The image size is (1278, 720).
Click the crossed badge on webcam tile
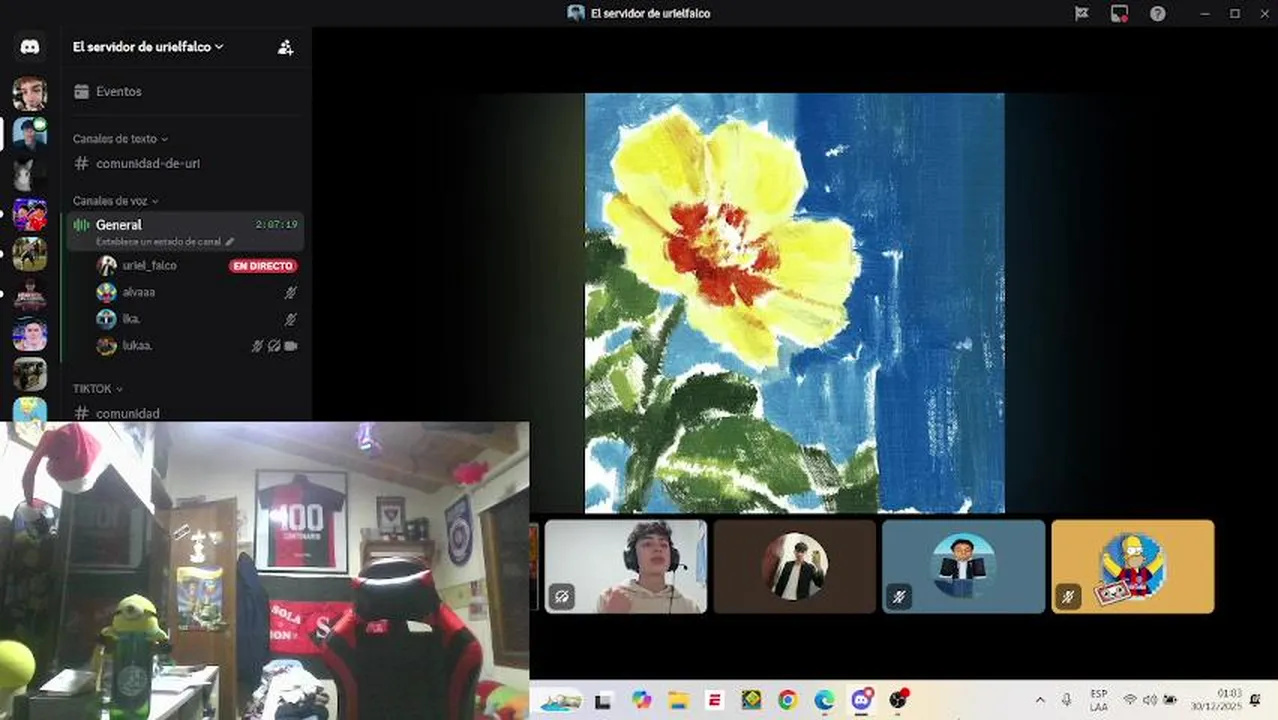coord(561,597)
